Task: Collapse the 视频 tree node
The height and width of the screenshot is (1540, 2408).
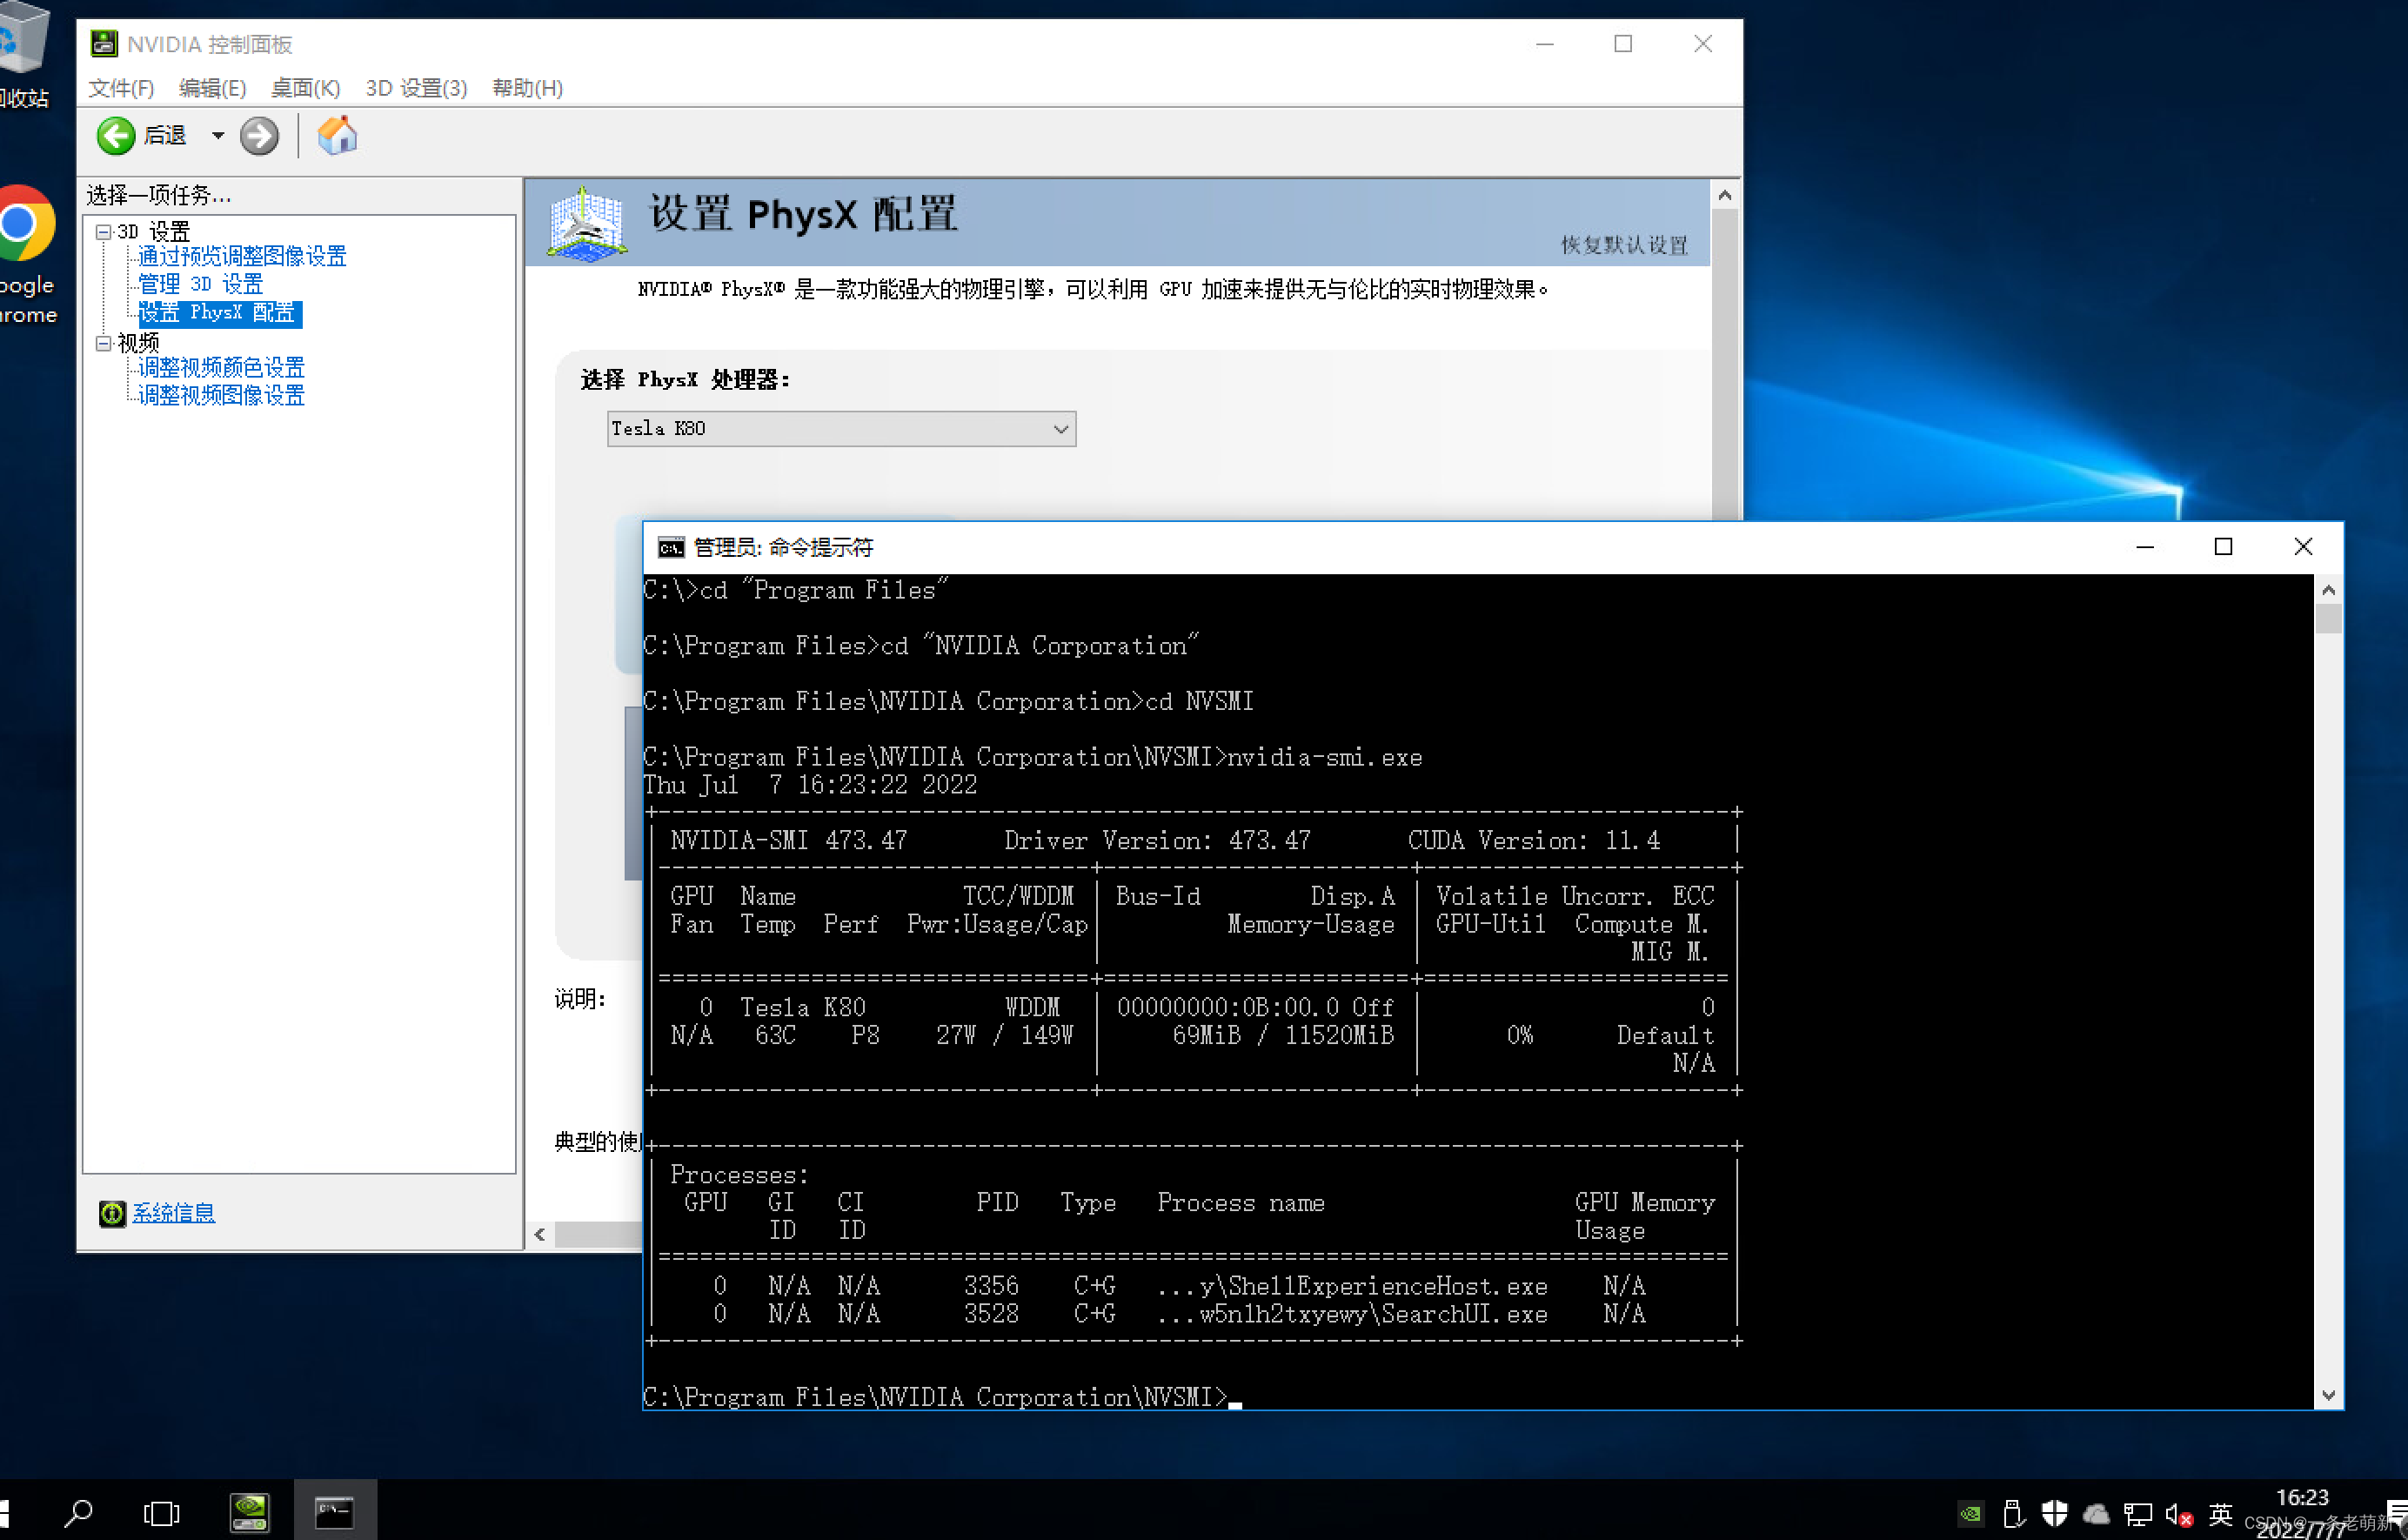Action: point(103,343)
